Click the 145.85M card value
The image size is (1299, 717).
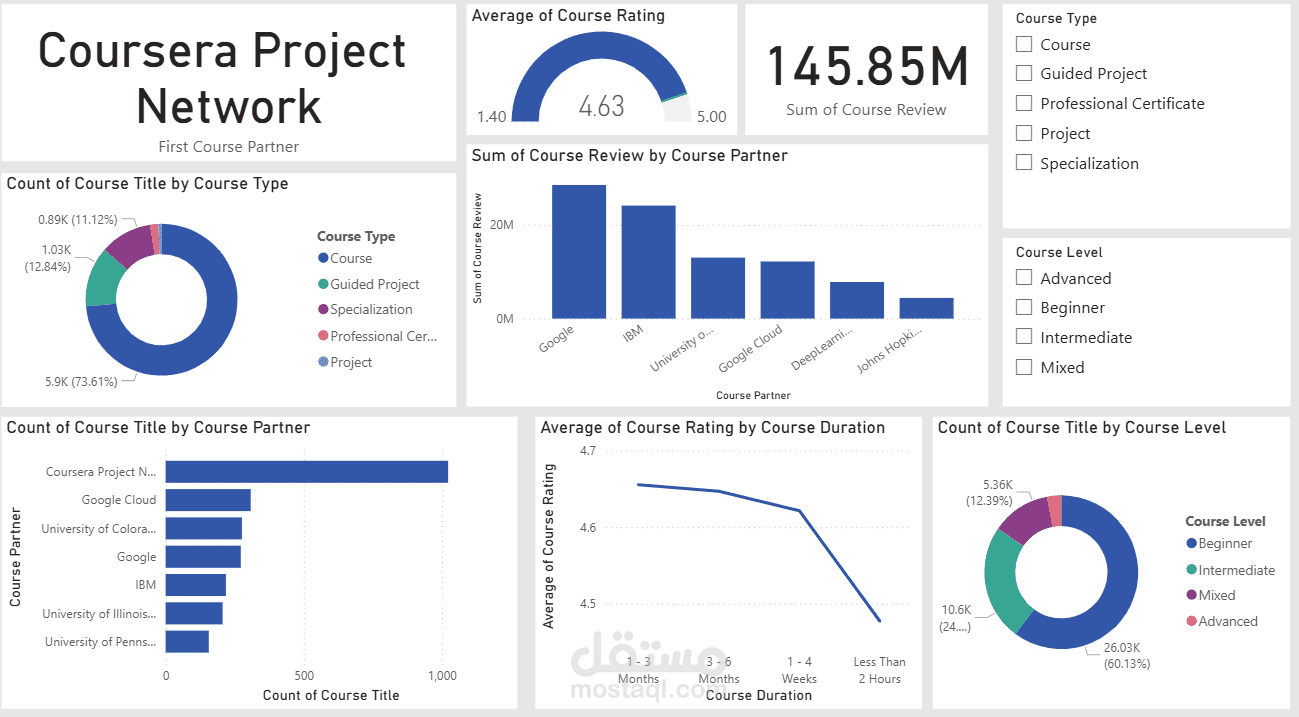point(867,67)
